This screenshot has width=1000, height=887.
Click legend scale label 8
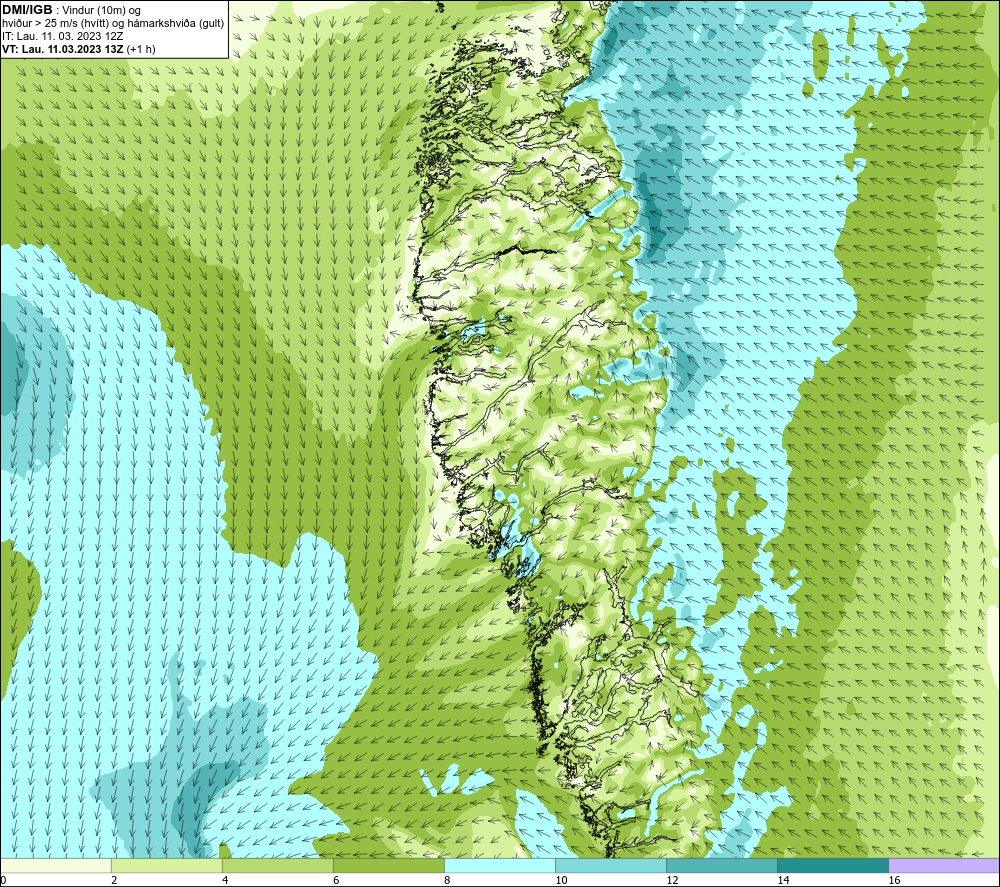point(447,880)
